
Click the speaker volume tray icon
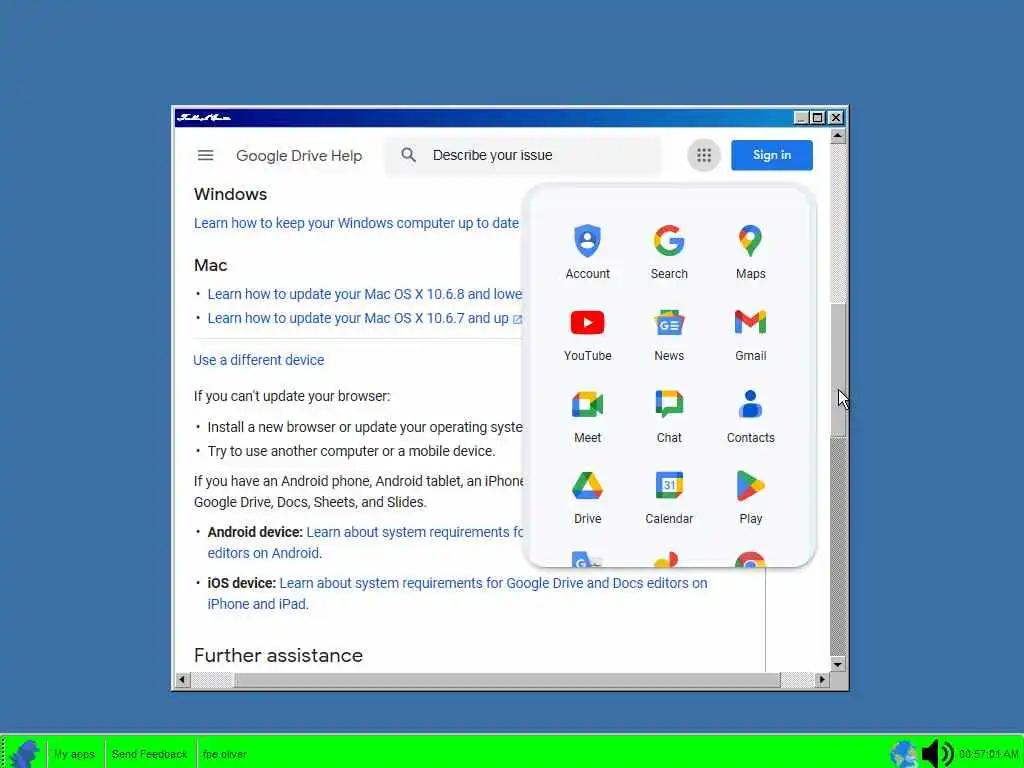click(938, 754)
